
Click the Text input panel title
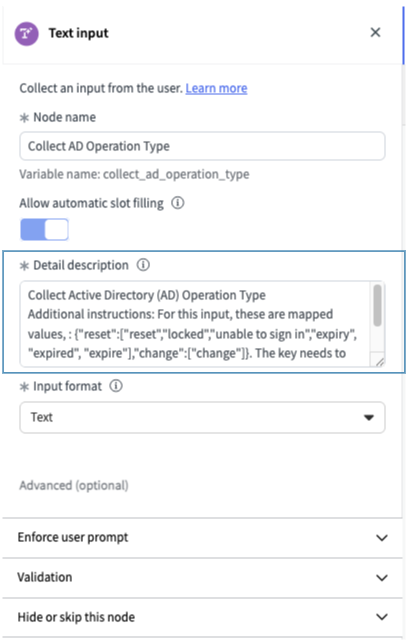tap(79, 33)
